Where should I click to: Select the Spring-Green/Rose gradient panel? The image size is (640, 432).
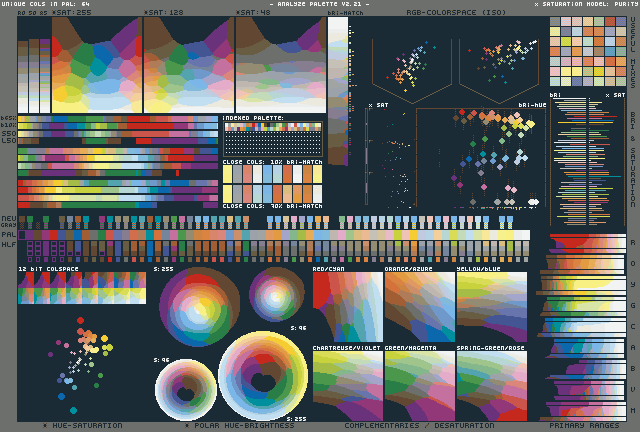pyautogui.click(x=490, y=385)
